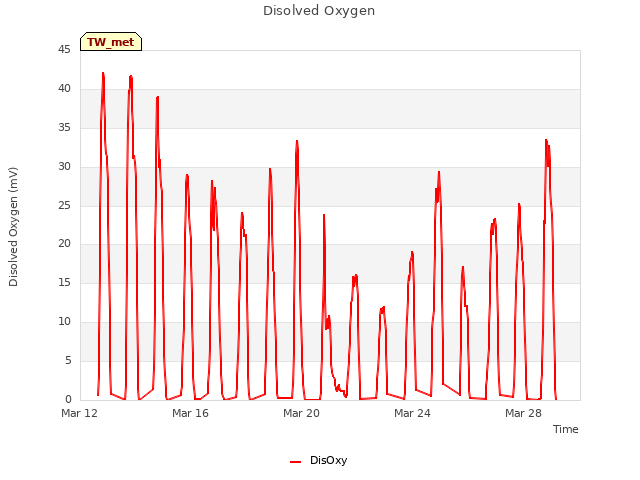Click the 25 y-axis value

pyautogui.click(x=64, y=205)
